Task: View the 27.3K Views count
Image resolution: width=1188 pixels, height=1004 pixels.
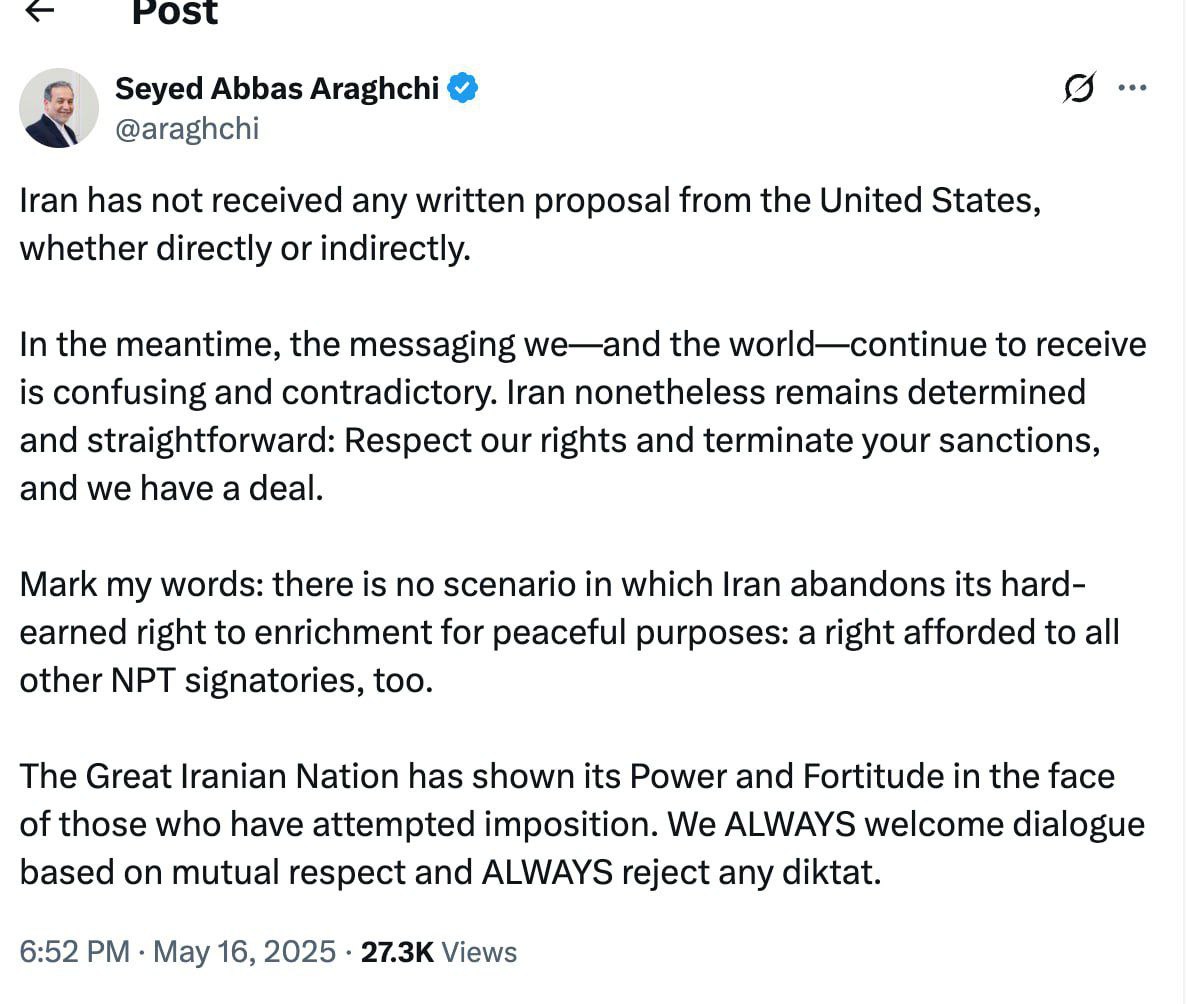Action: click(438, 952)
